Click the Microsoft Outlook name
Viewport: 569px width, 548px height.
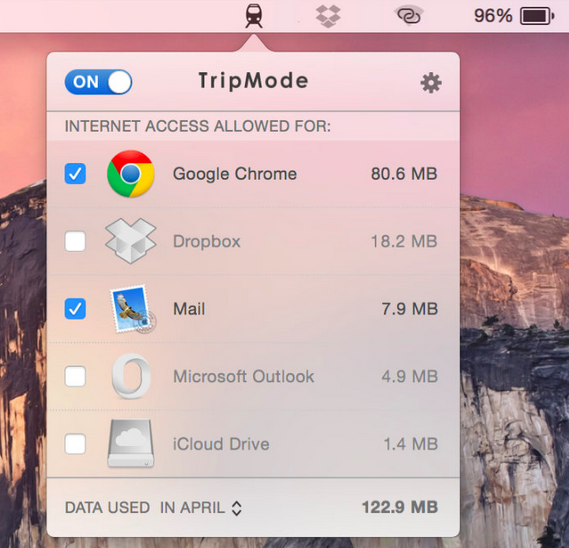[243, 376]
